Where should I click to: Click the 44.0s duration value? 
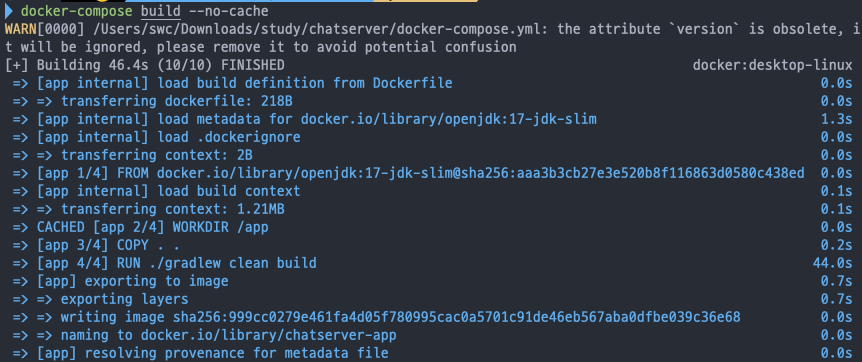pos(832,263)
